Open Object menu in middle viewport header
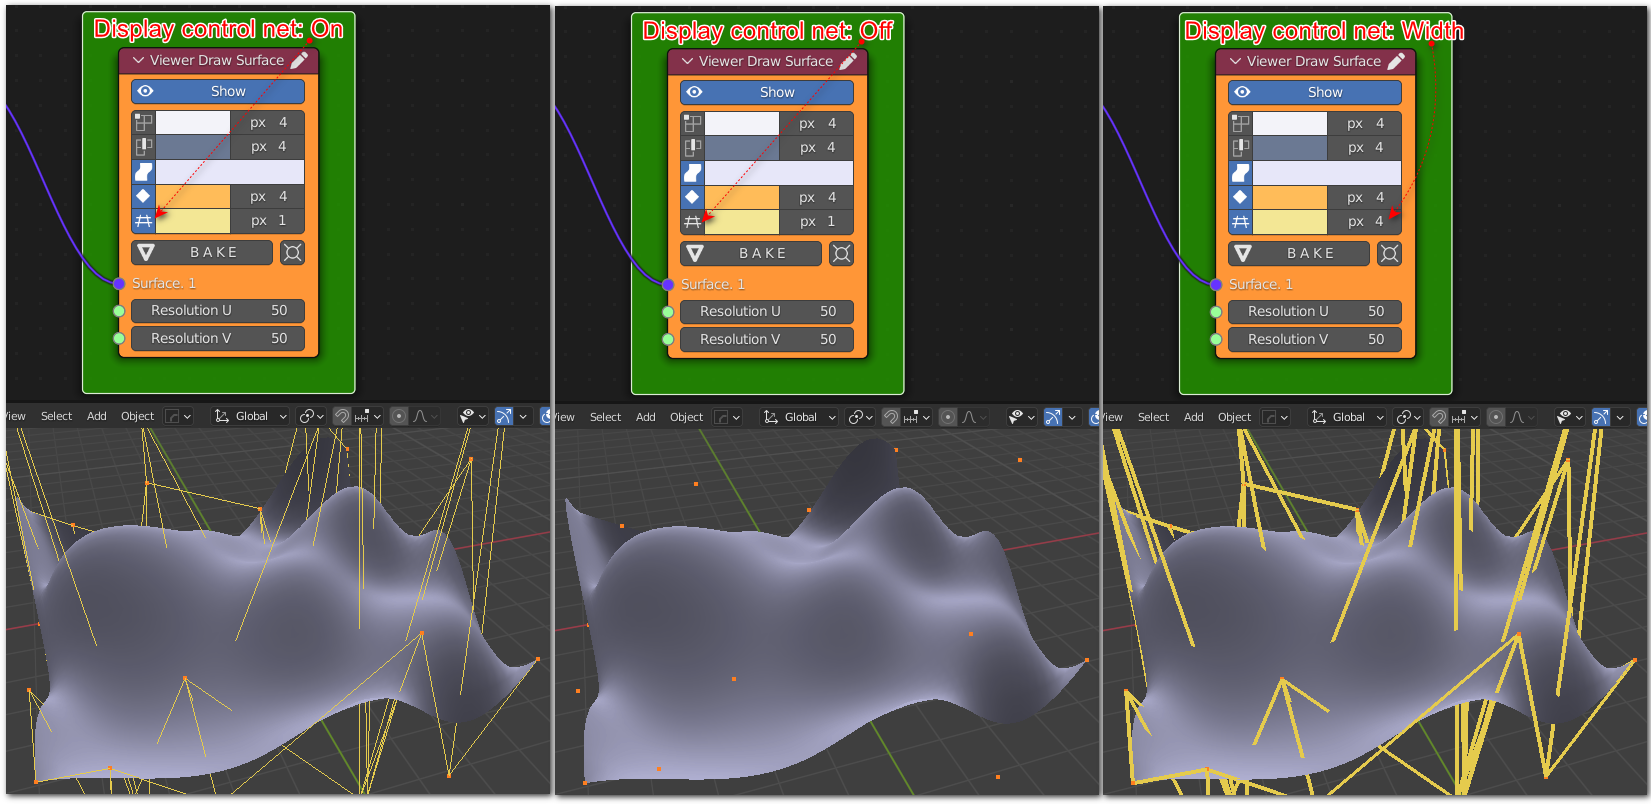Screen dimensions: 1651x804 click(687, 417)
